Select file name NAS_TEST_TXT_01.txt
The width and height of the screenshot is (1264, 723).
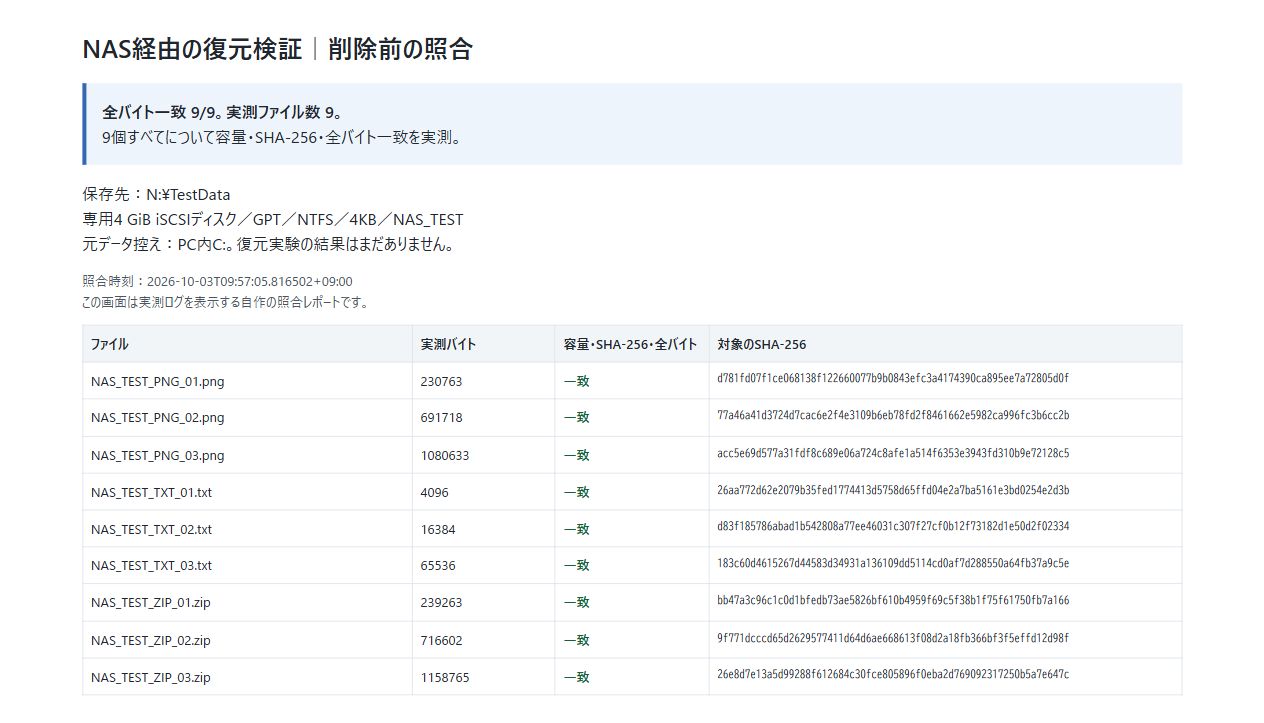[x=152, y=492]
